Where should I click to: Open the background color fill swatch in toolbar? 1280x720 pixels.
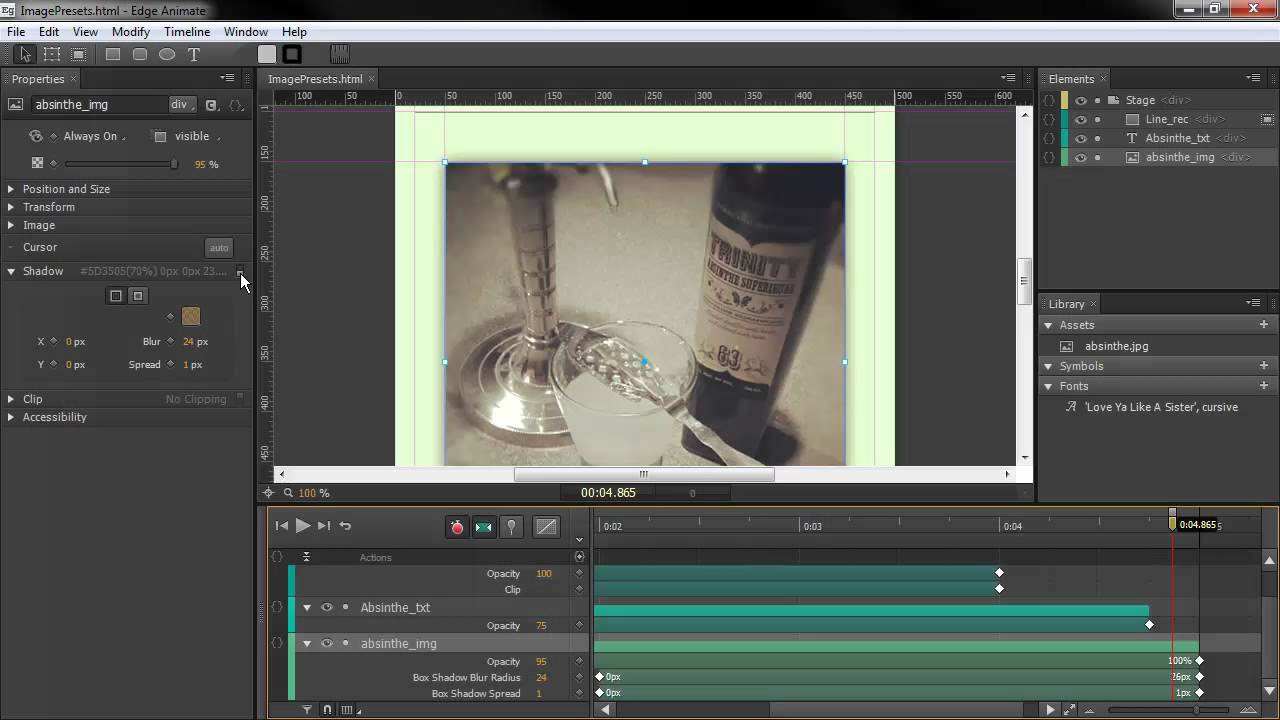coord(267,55)
